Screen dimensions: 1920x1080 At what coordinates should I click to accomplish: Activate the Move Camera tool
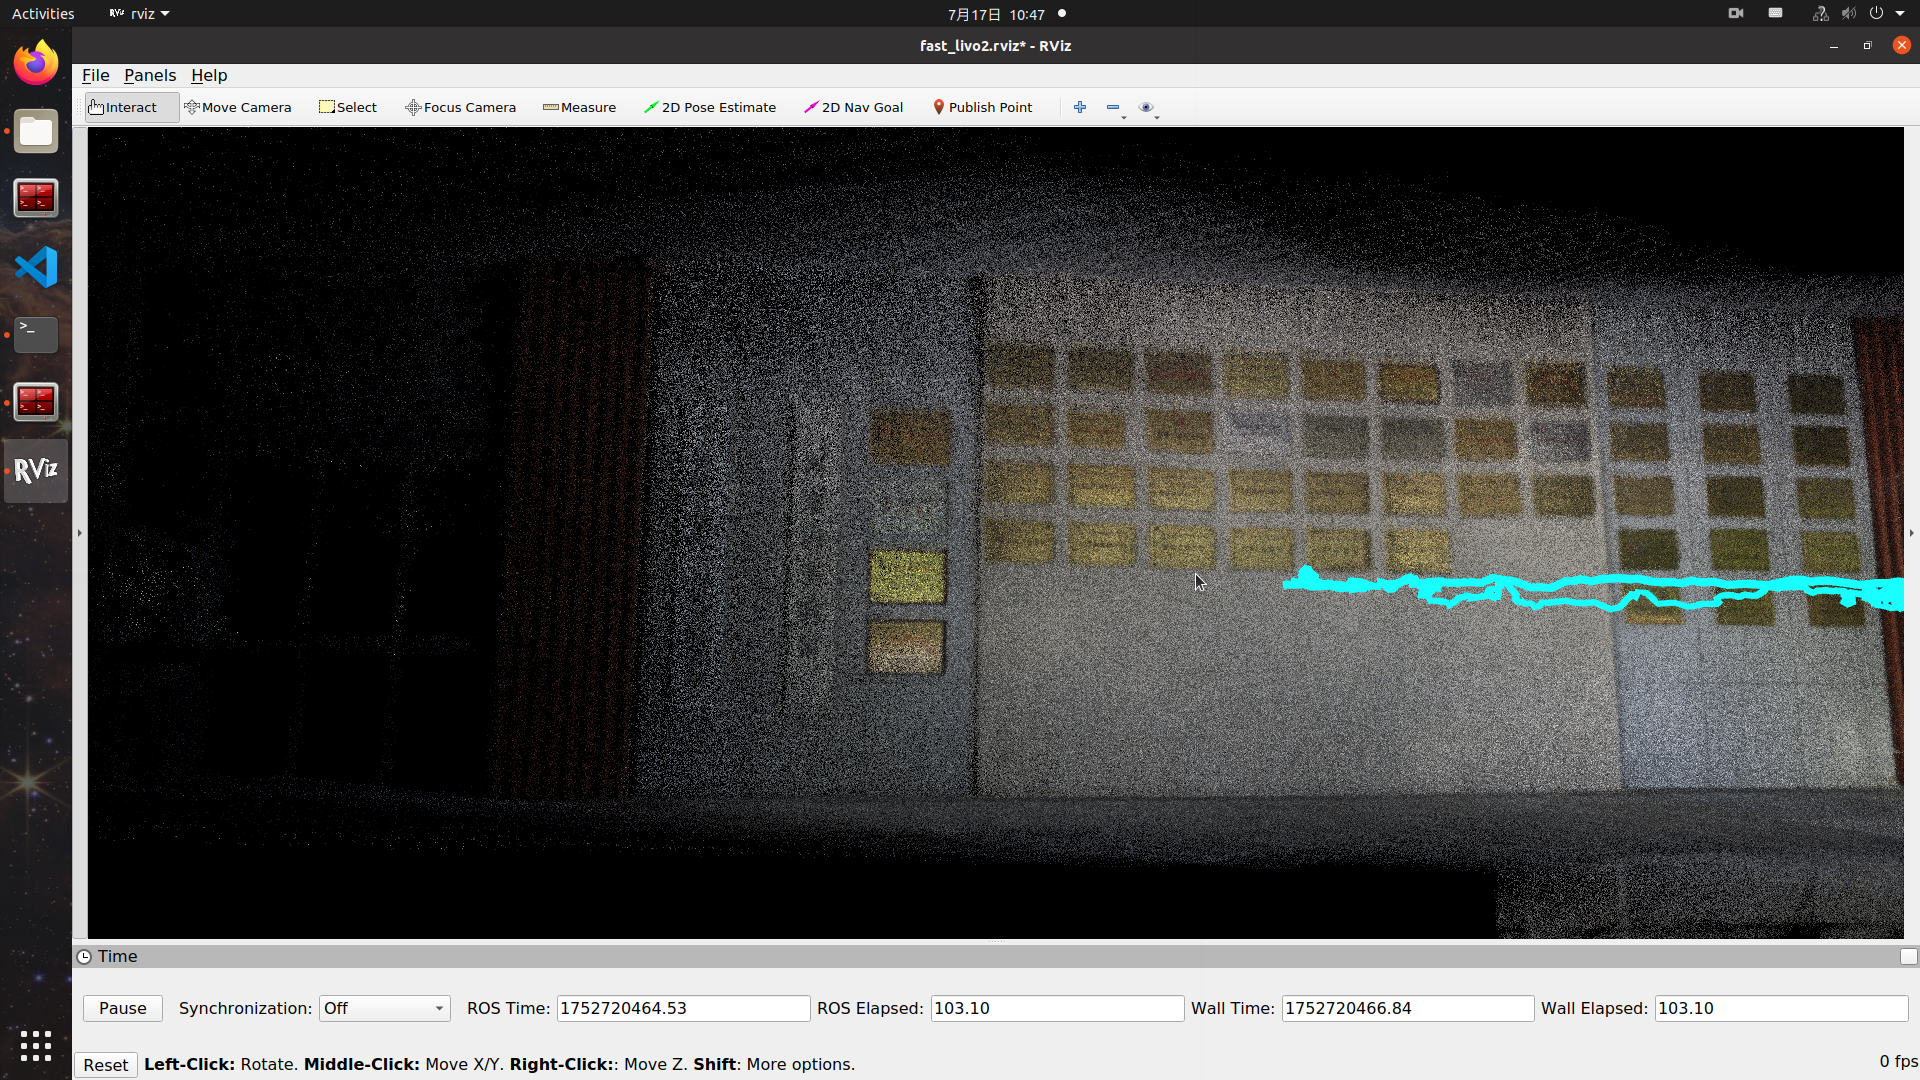click(x=238, y=107)
